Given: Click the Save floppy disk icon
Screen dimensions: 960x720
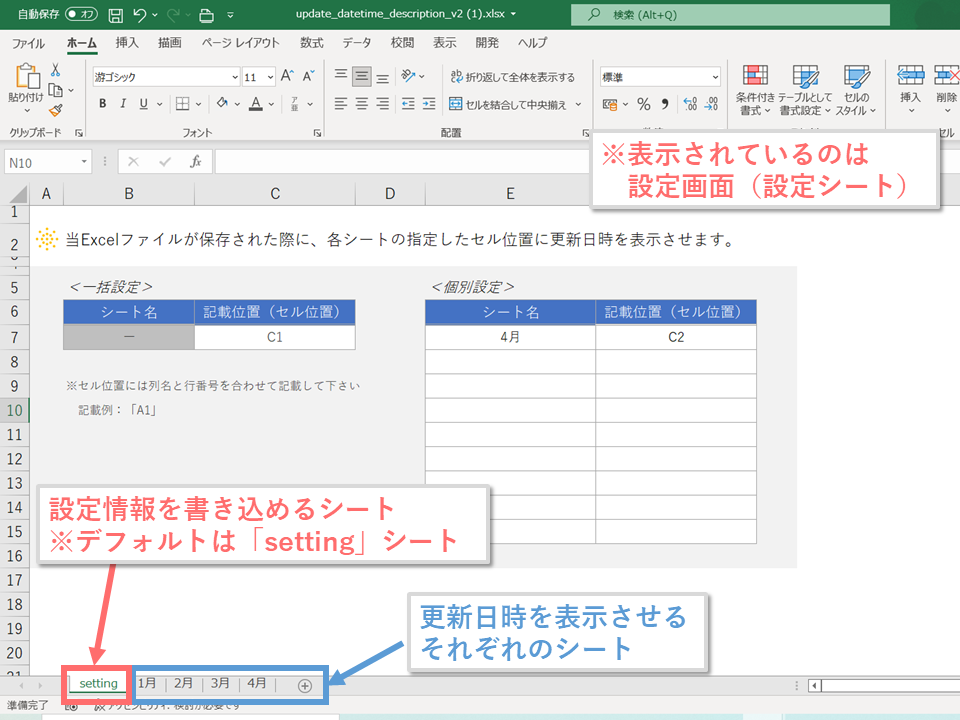Looking at the screenshot, I should pos(116,15).
